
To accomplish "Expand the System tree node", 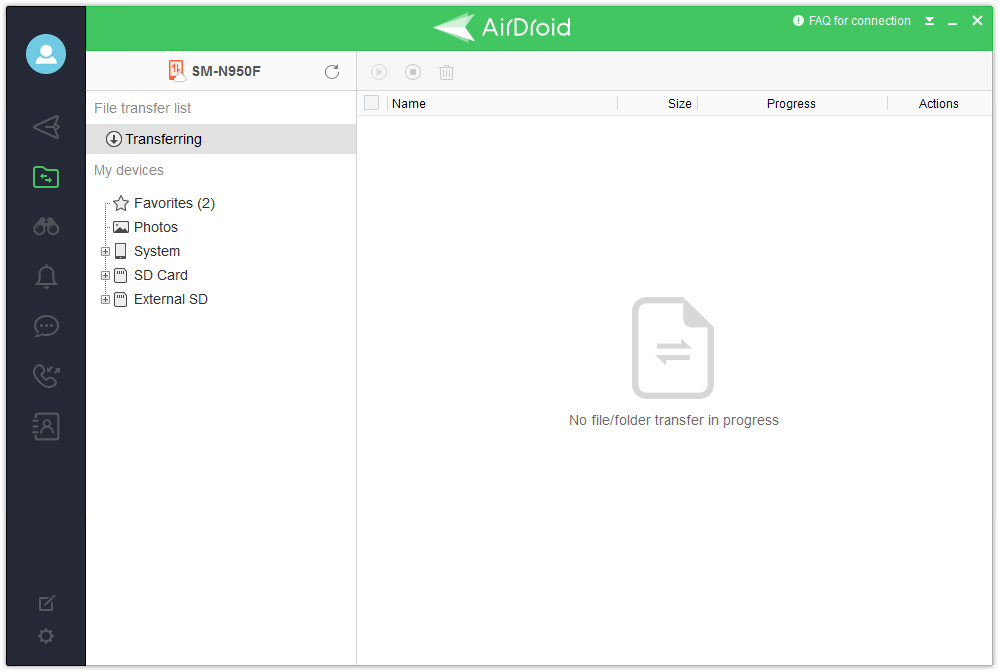I will [x=105, y=251].
